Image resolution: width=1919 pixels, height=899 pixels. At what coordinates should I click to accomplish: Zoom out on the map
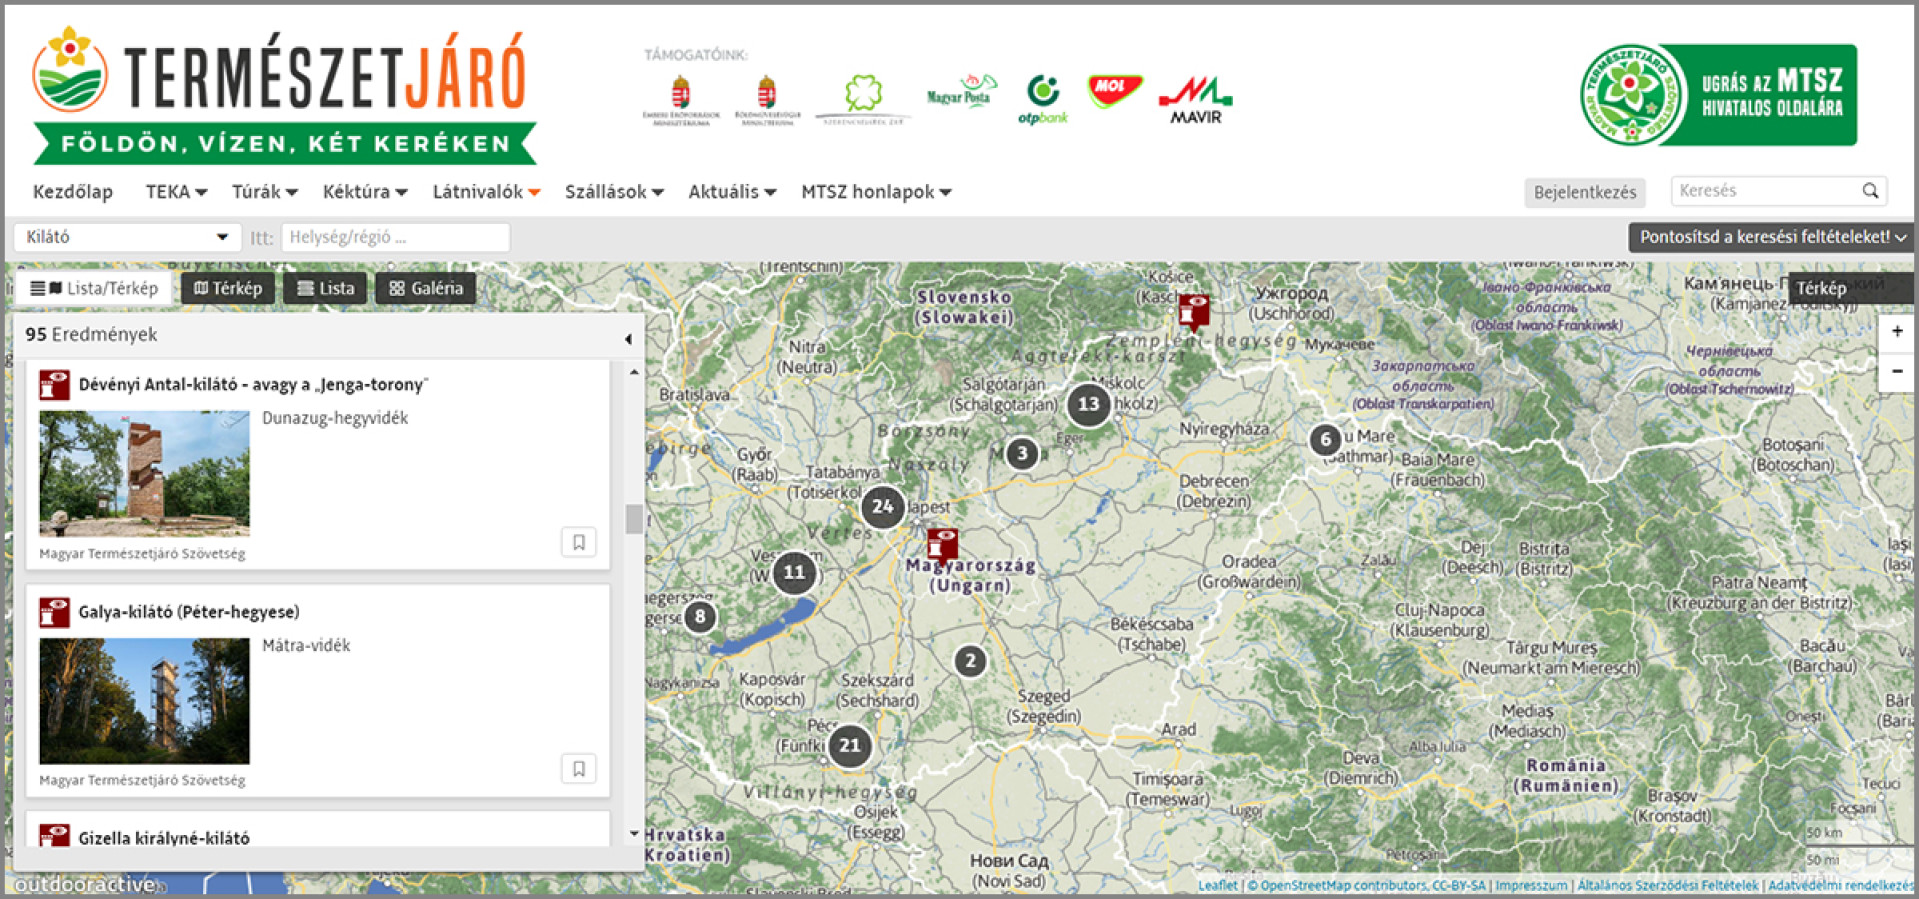coord(1896,371)
